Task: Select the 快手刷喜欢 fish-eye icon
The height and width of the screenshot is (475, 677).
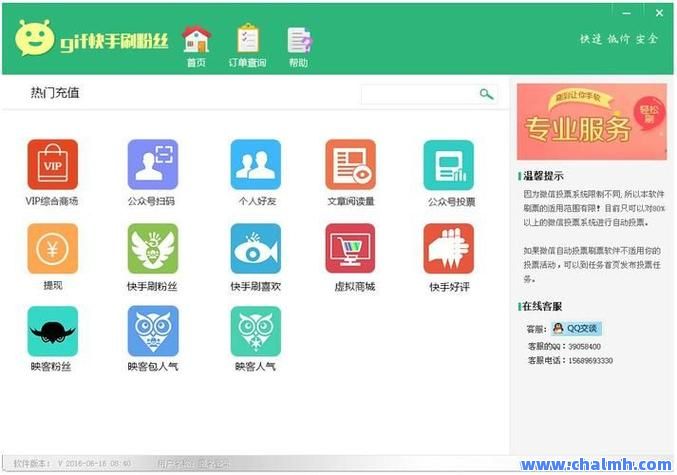Action: [x=256, y=248]
